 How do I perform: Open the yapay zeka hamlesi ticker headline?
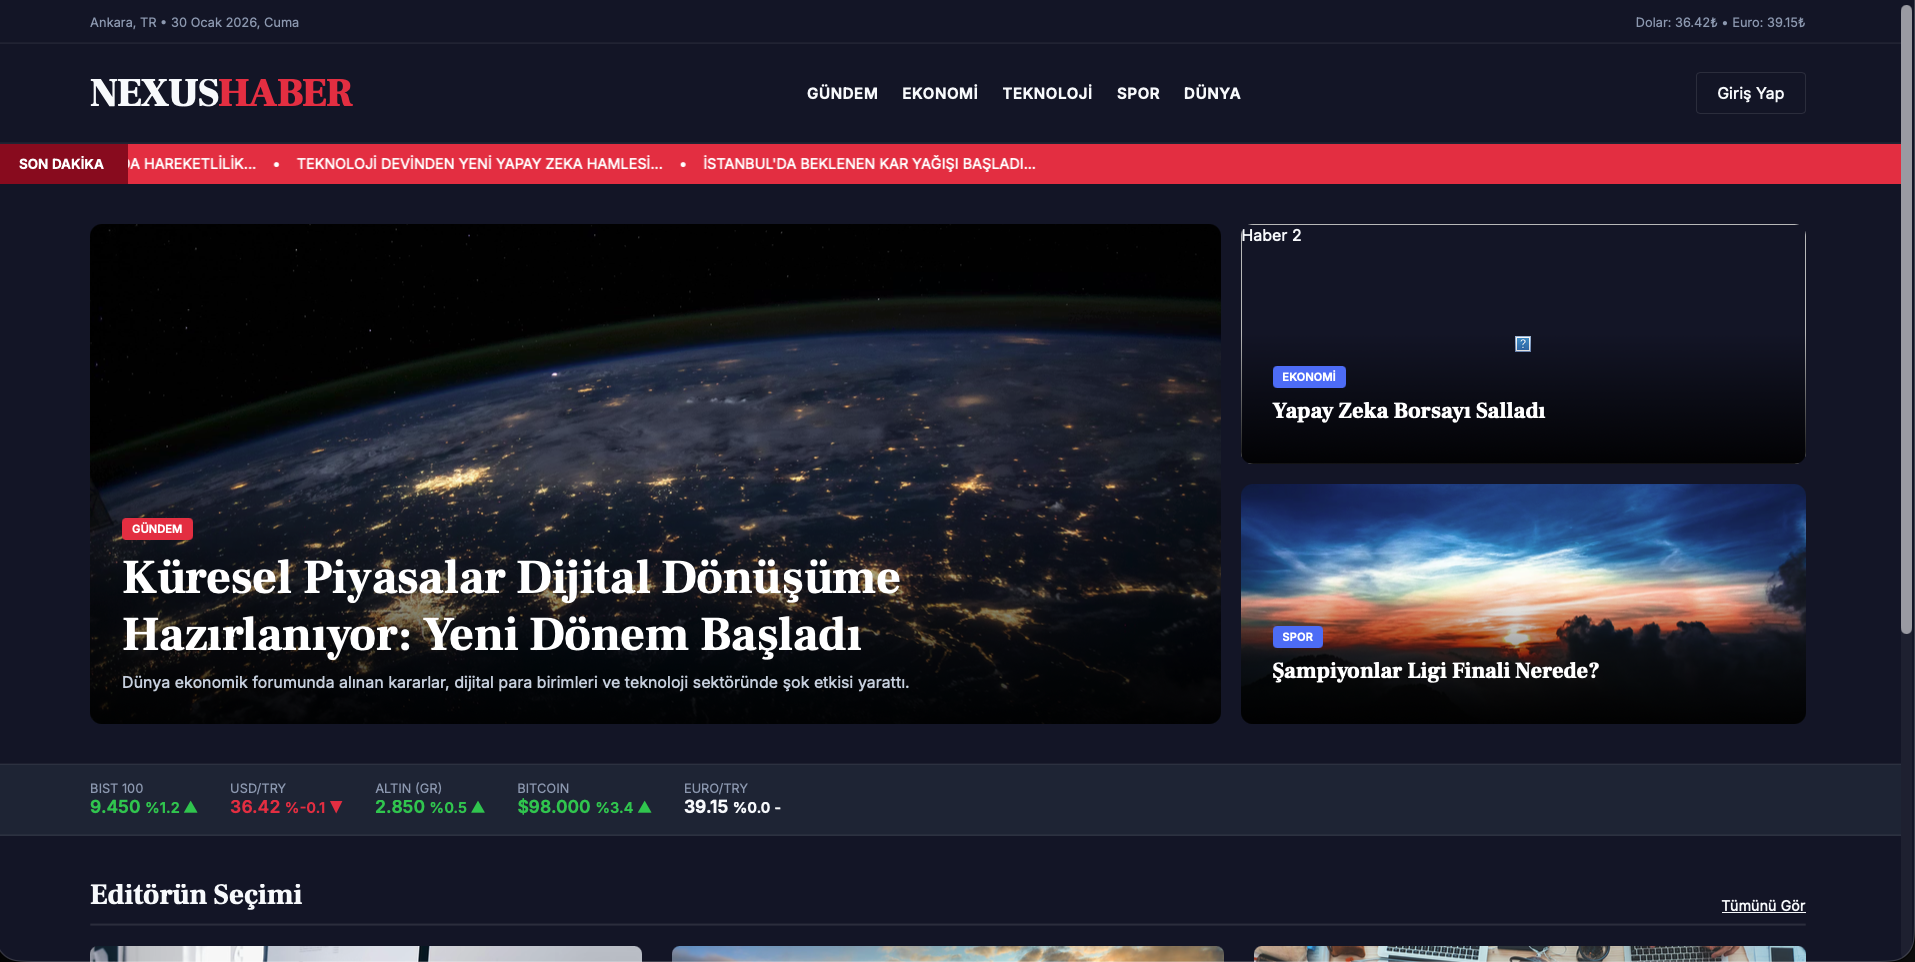[x=480, y=164]
